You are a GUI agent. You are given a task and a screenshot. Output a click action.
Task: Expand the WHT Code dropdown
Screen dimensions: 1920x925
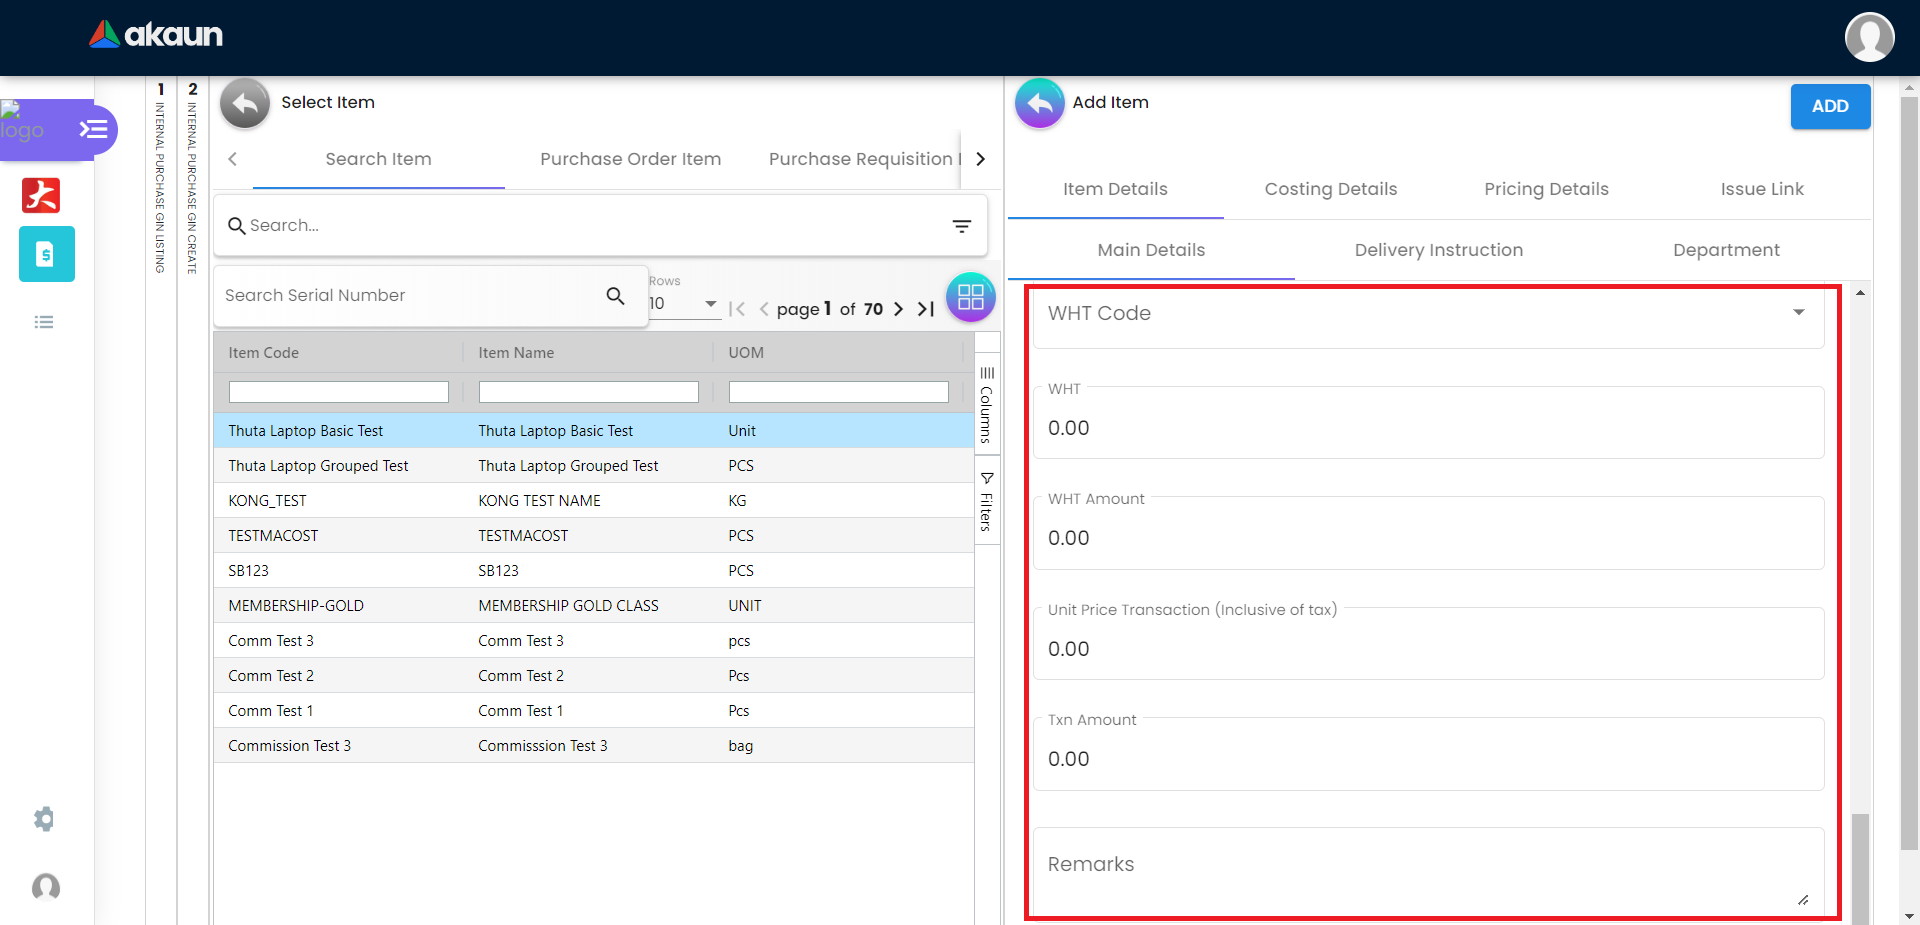tap(1798, 313)
